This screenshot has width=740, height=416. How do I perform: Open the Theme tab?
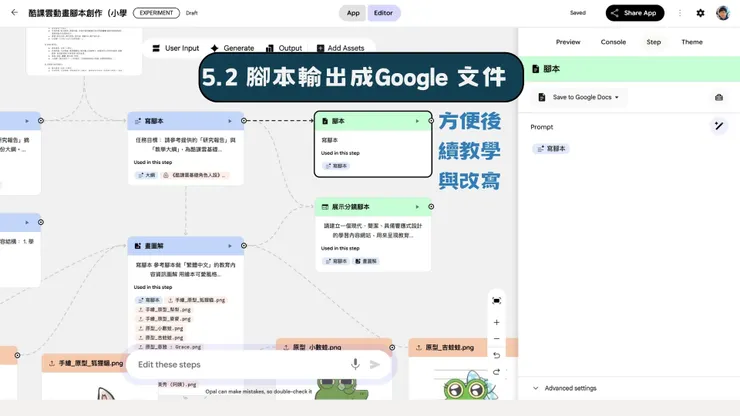pos(692,42)
